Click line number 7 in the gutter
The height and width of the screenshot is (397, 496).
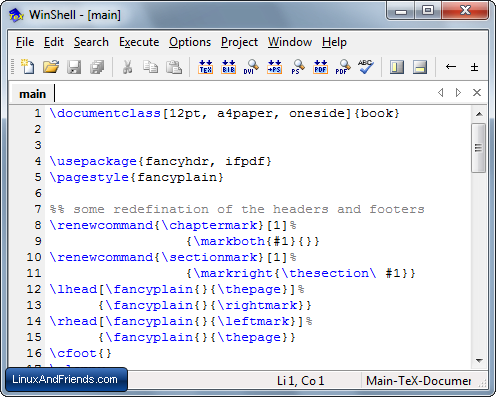[x=38, y=209]
